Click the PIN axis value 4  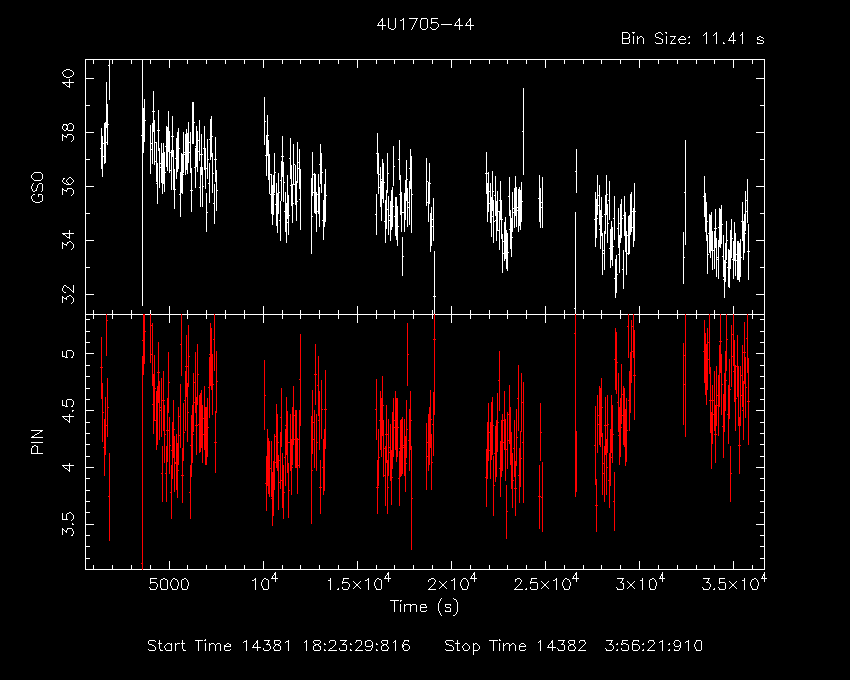[68, 467]
